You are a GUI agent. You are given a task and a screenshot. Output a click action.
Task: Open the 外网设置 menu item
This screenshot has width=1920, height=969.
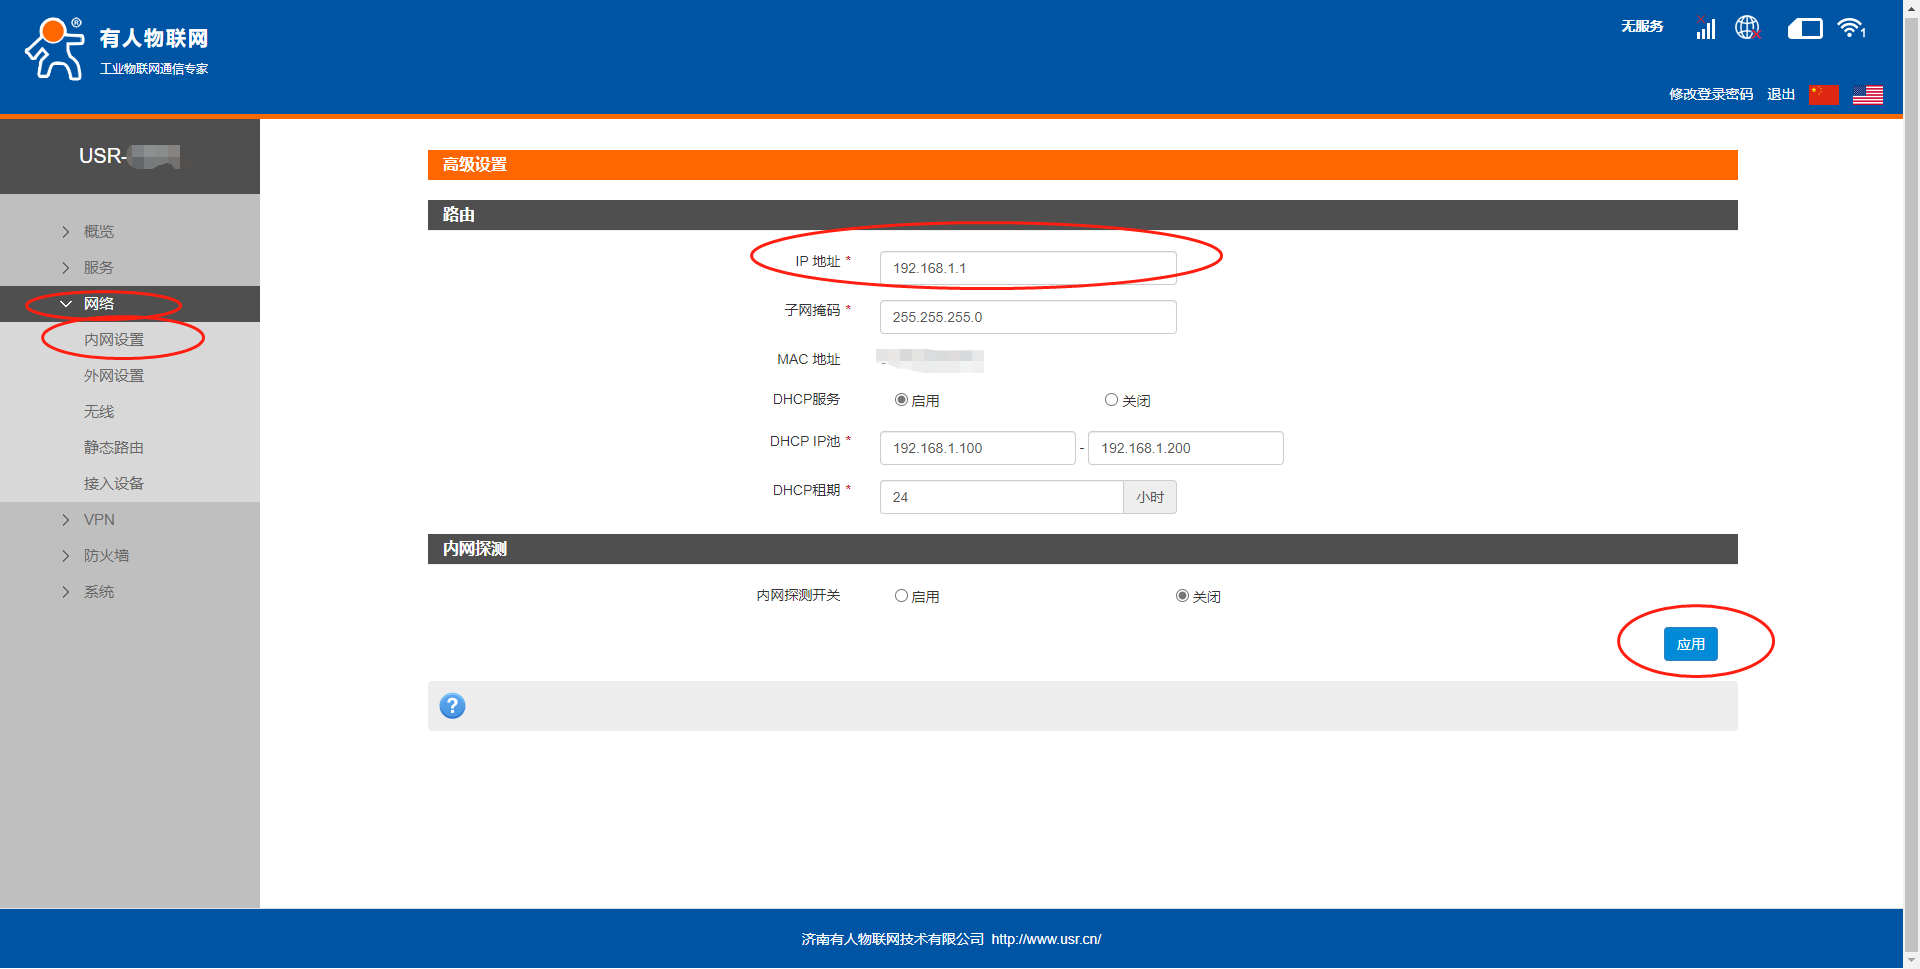coord(113,376)
